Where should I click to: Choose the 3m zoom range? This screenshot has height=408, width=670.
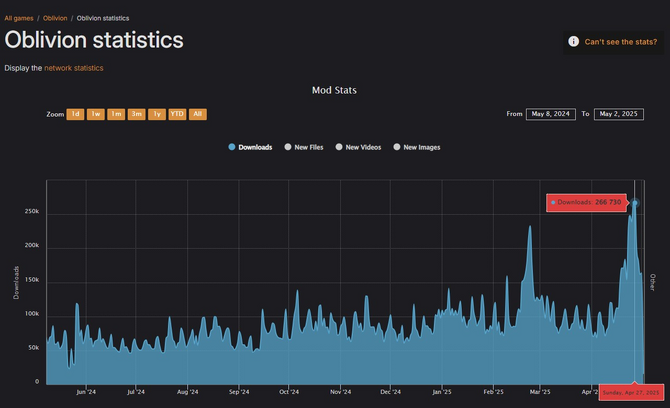point(136,114)
